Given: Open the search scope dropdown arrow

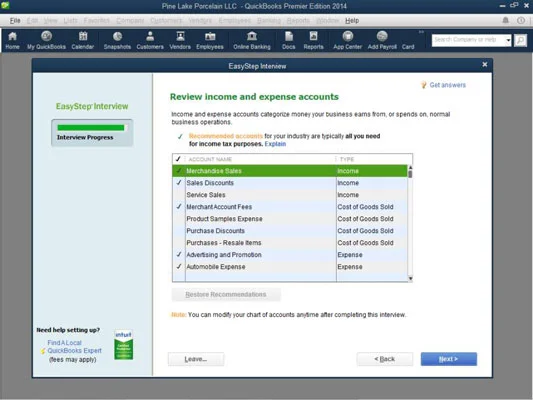Looking at the screenshot, I should tap(508, 40).
